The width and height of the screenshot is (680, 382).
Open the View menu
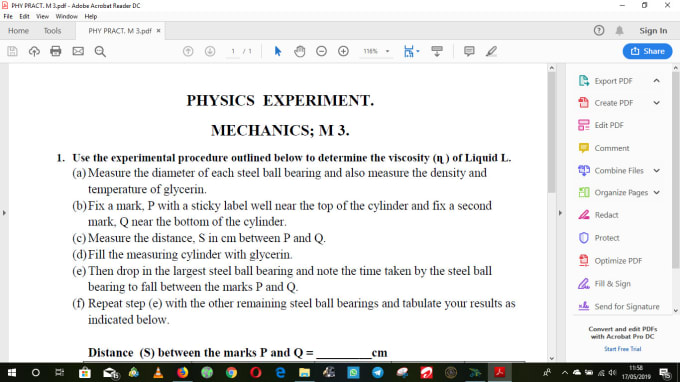pos(42,16)
